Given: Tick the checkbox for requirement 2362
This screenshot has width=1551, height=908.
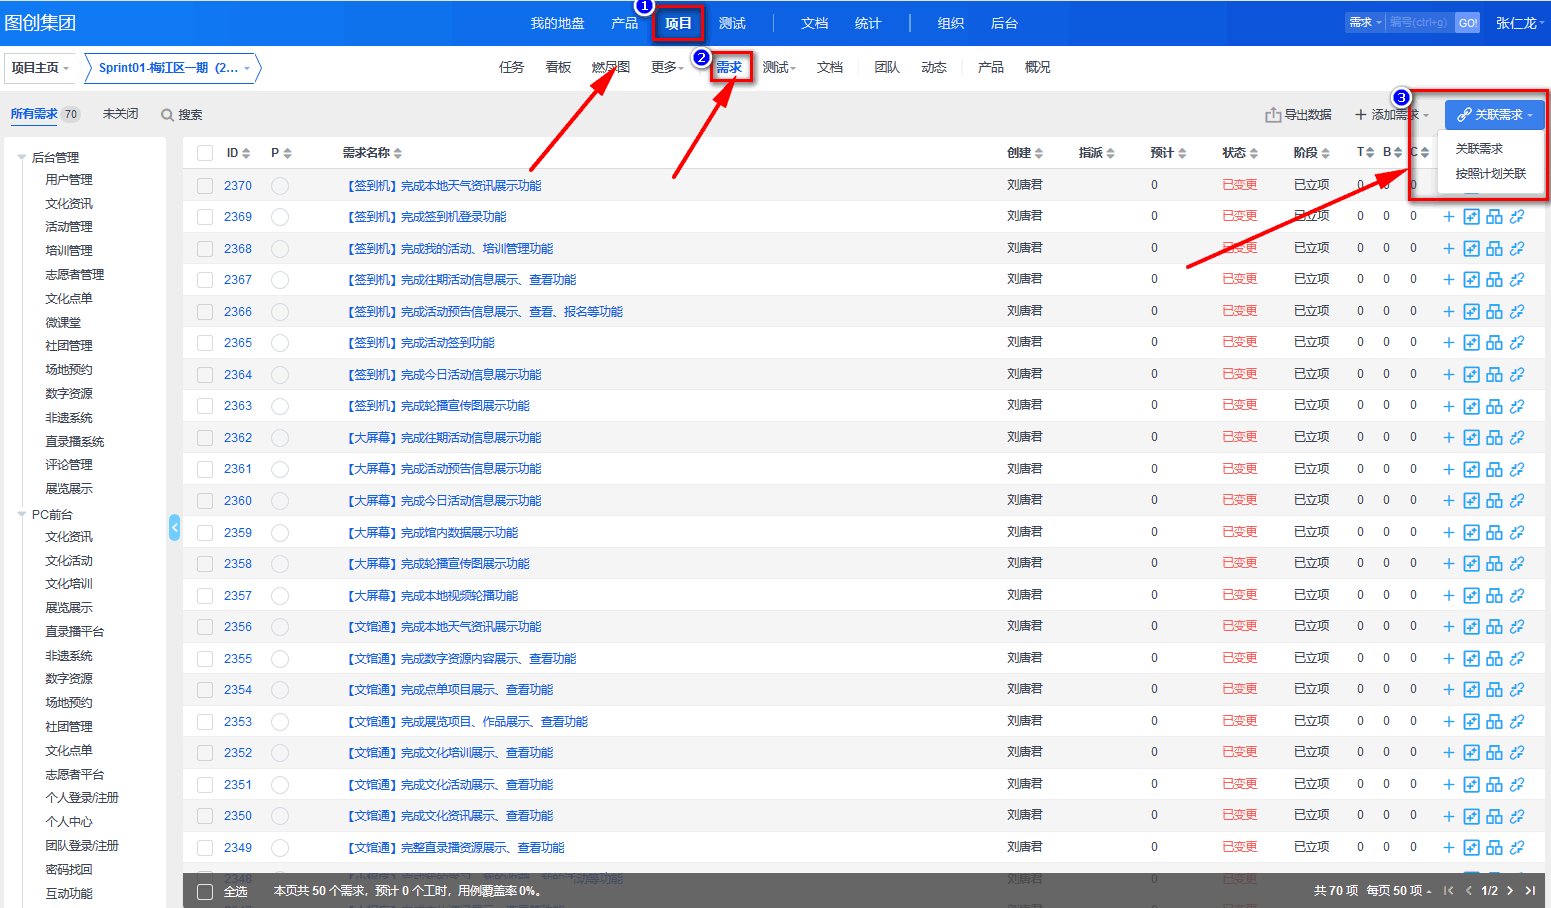Looking at the screenshot, I should coord(205,438).
